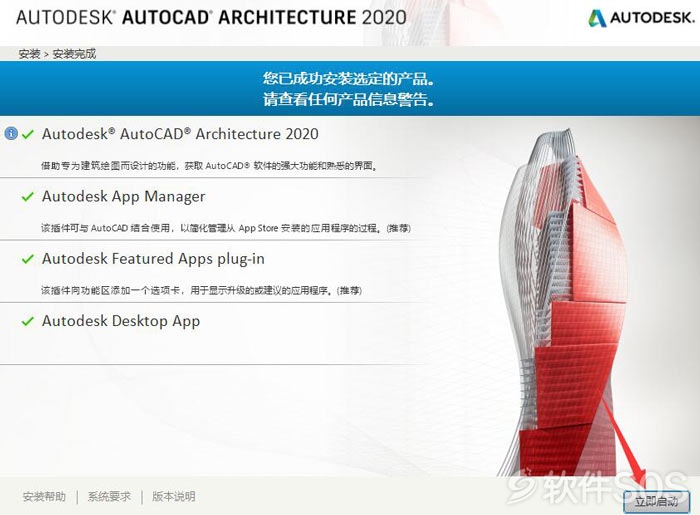Open the 系统要求 system requirements link
The image size is (700, 515).
click(109, 496)
